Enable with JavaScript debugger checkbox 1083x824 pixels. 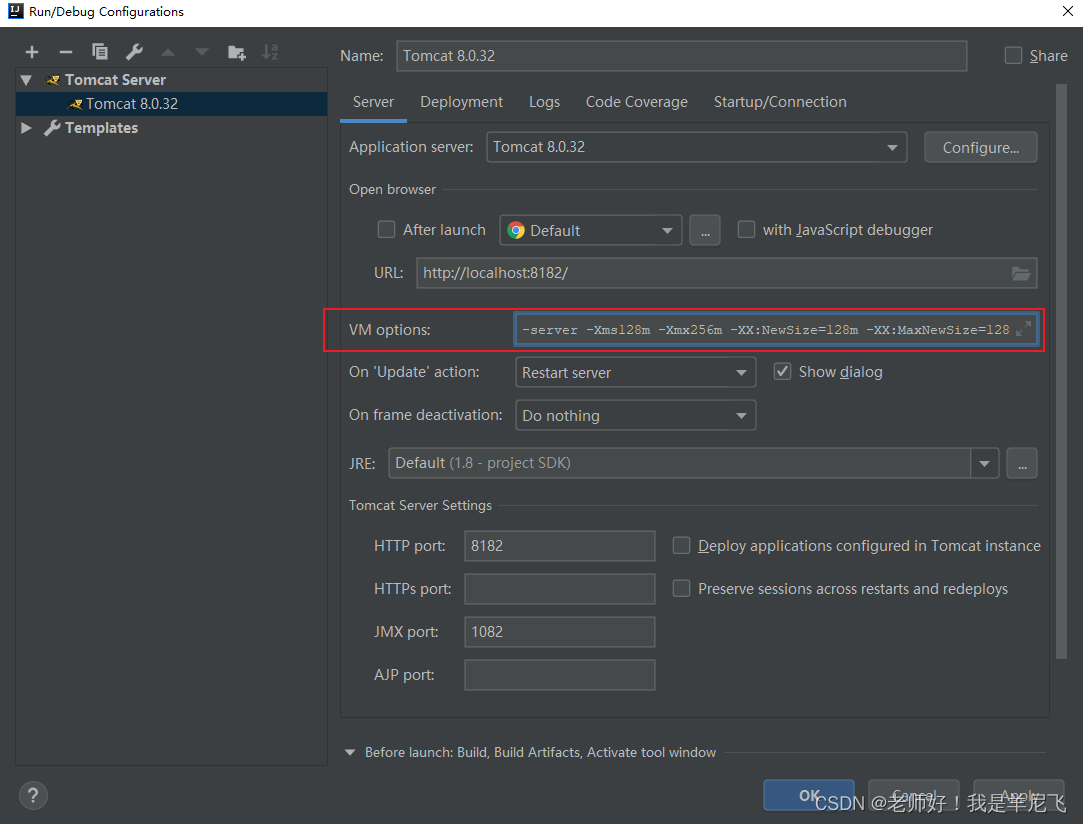[x=746, y=229]
